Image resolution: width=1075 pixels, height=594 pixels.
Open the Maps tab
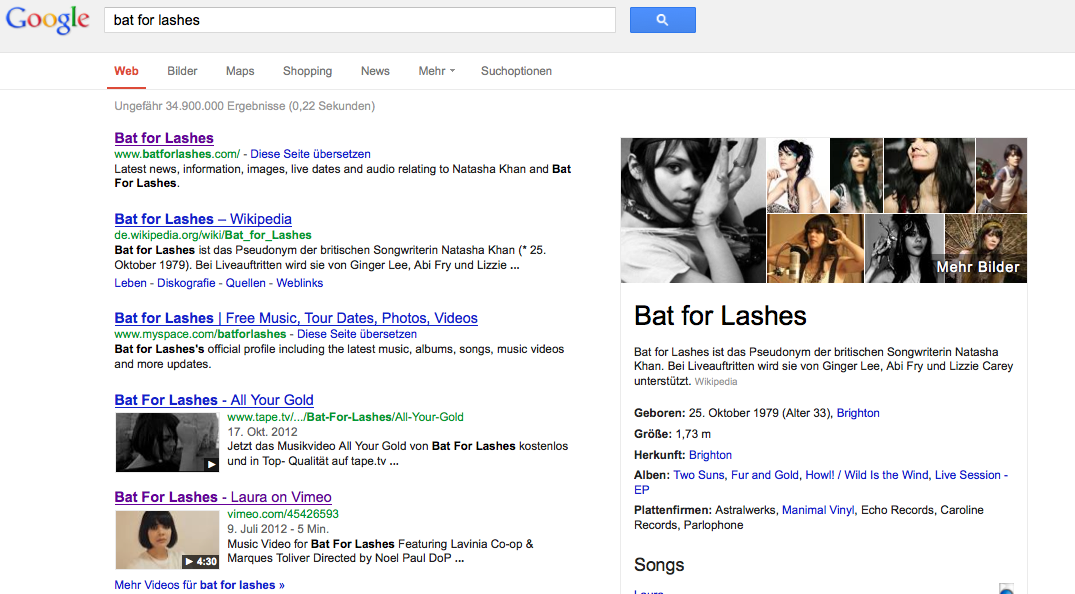[x=240, y=71]
